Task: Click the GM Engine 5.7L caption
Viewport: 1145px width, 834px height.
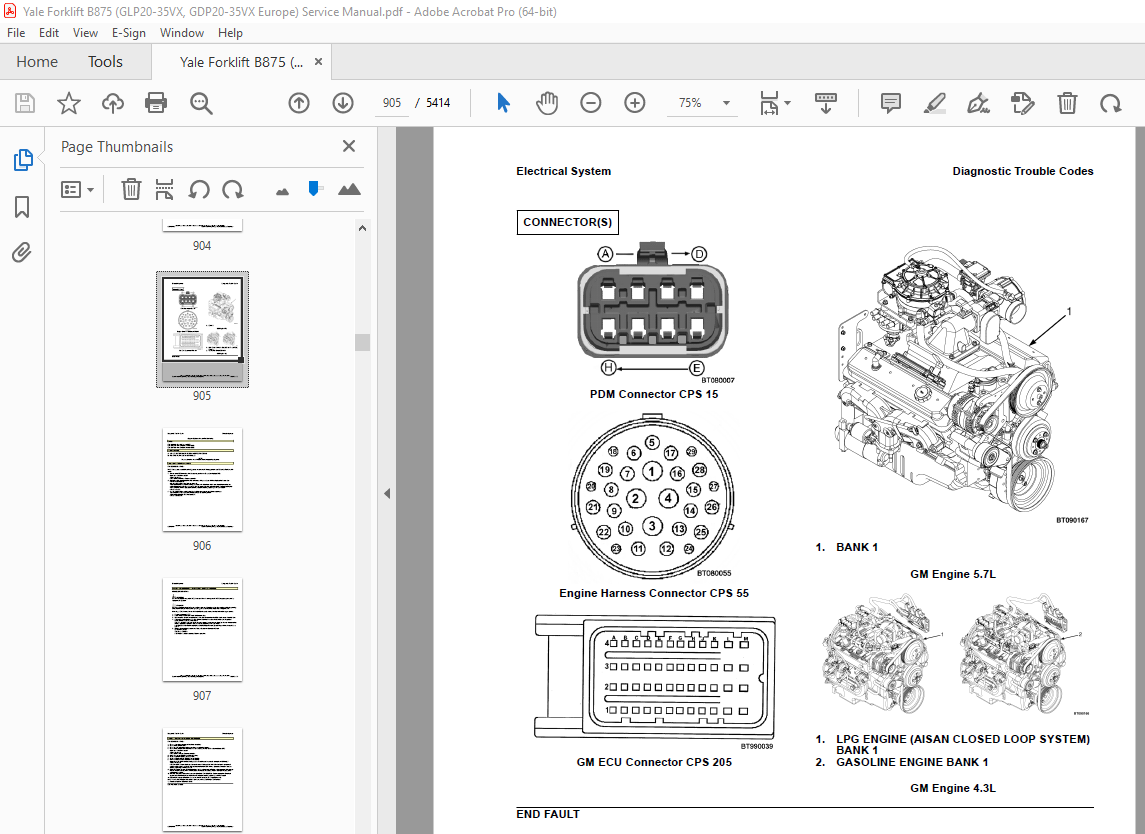Action: tap(952, 574)
